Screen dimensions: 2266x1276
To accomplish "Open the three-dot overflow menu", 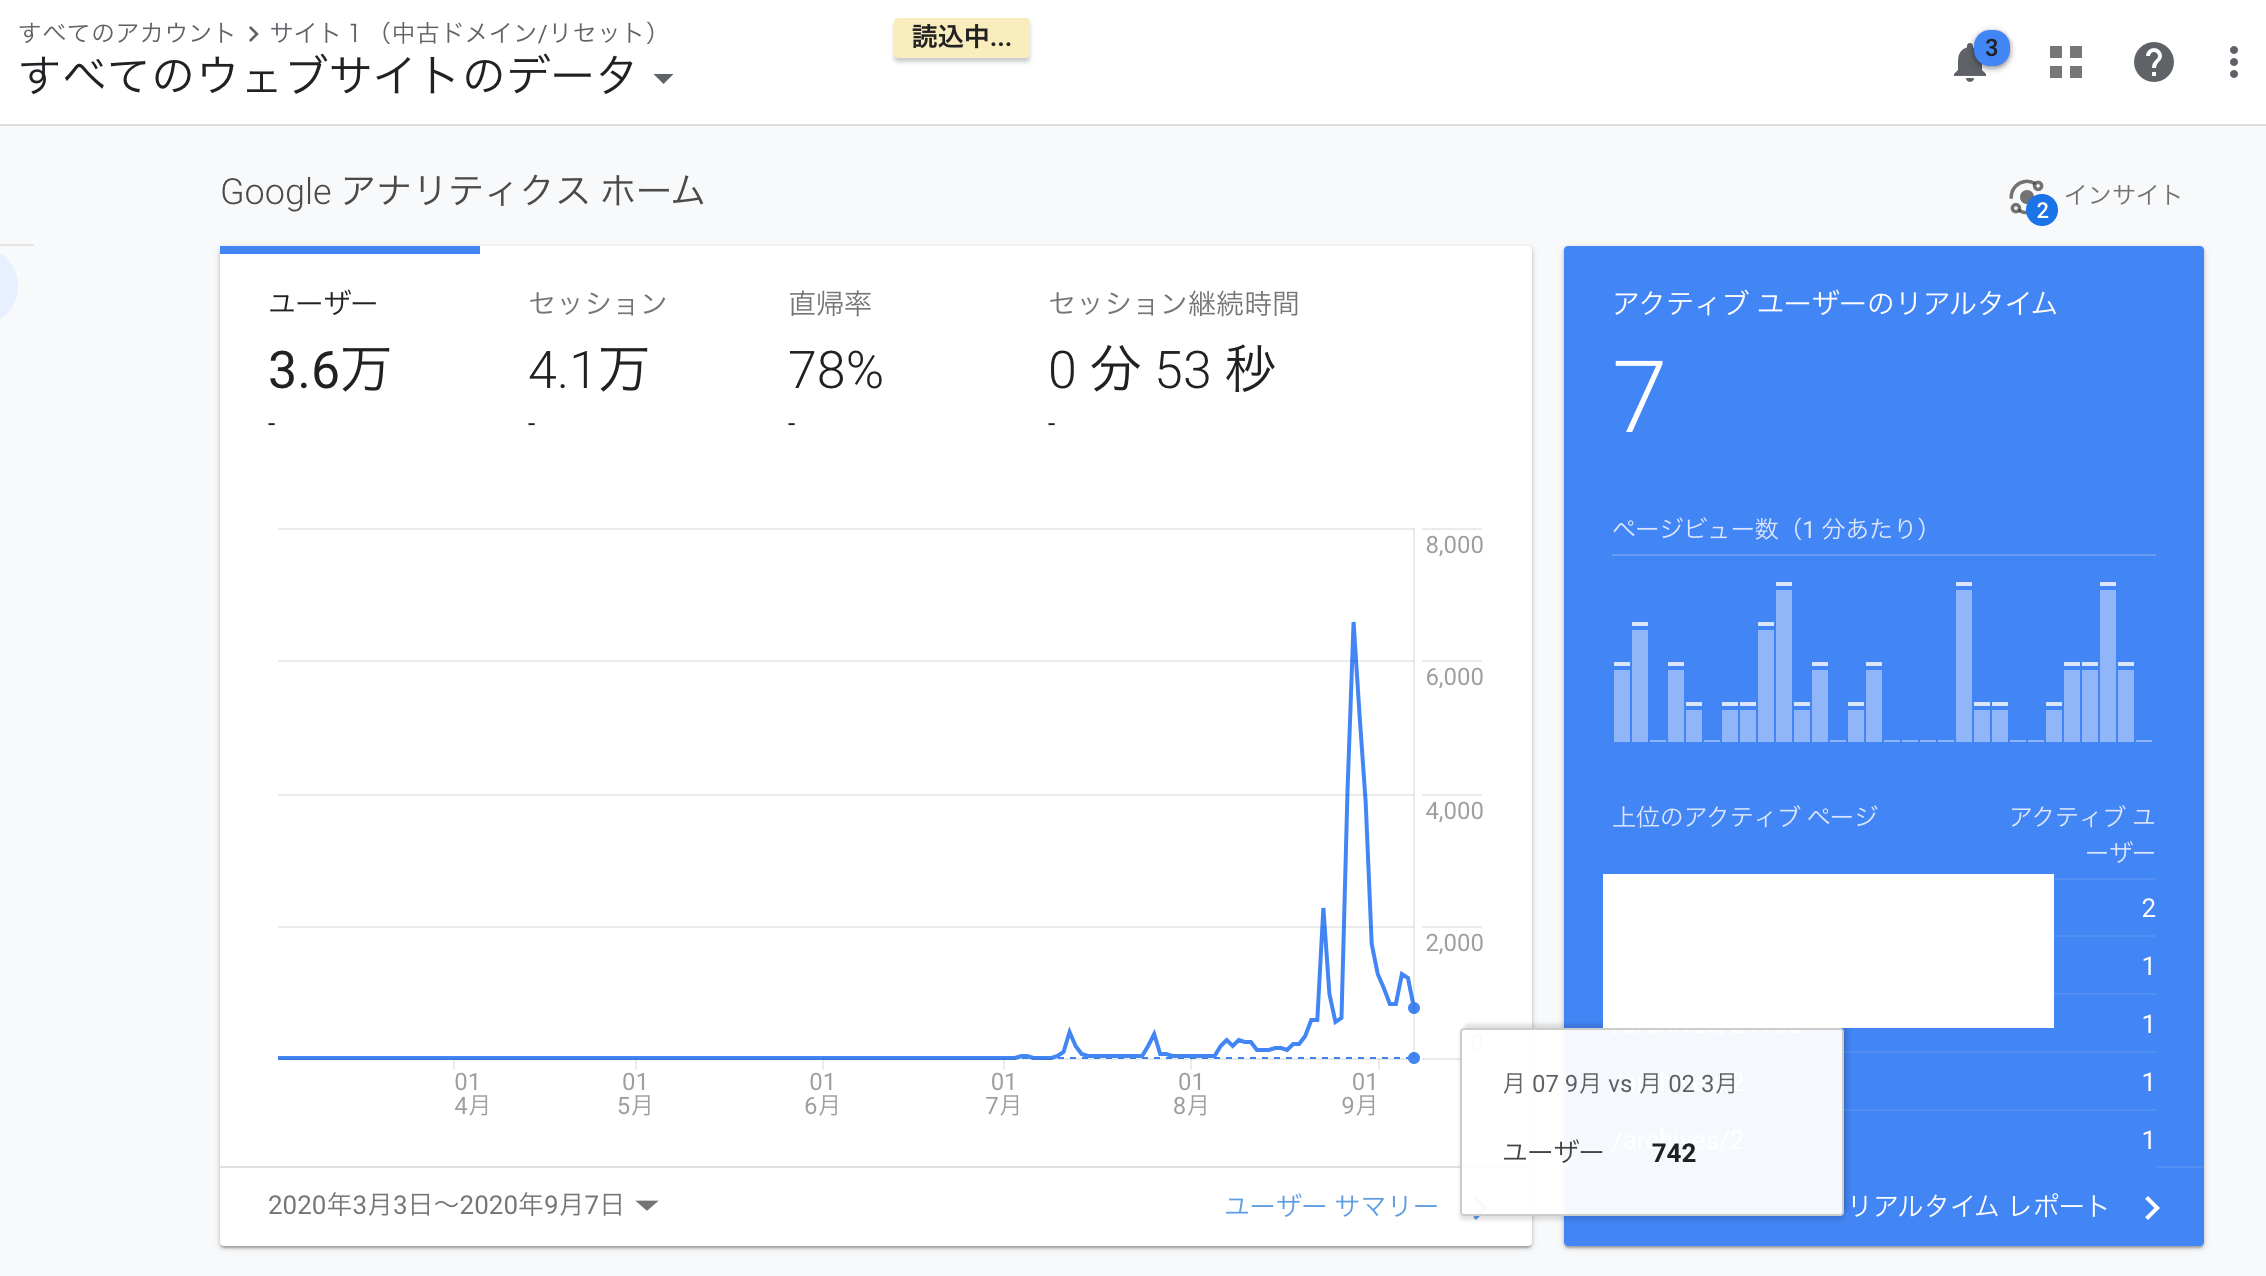I will point(2234,62).
